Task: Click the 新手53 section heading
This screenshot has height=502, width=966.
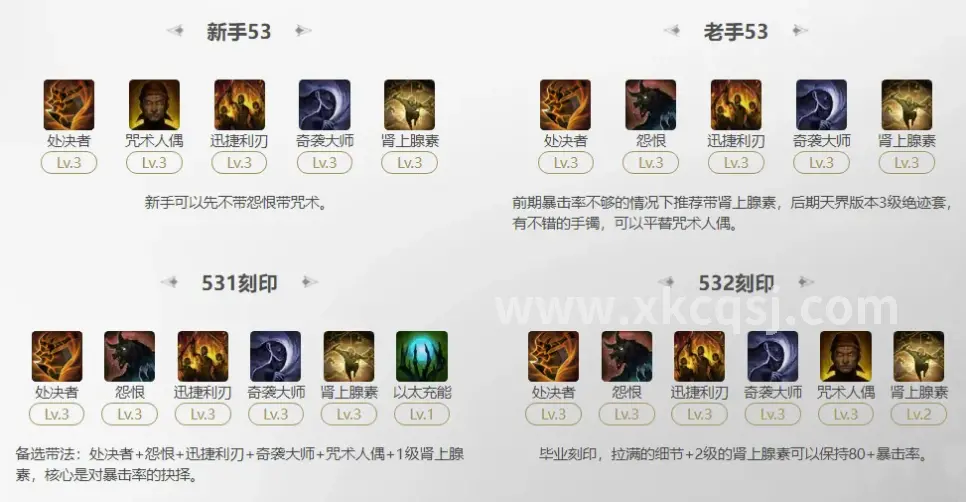Action: pos(239,31)
